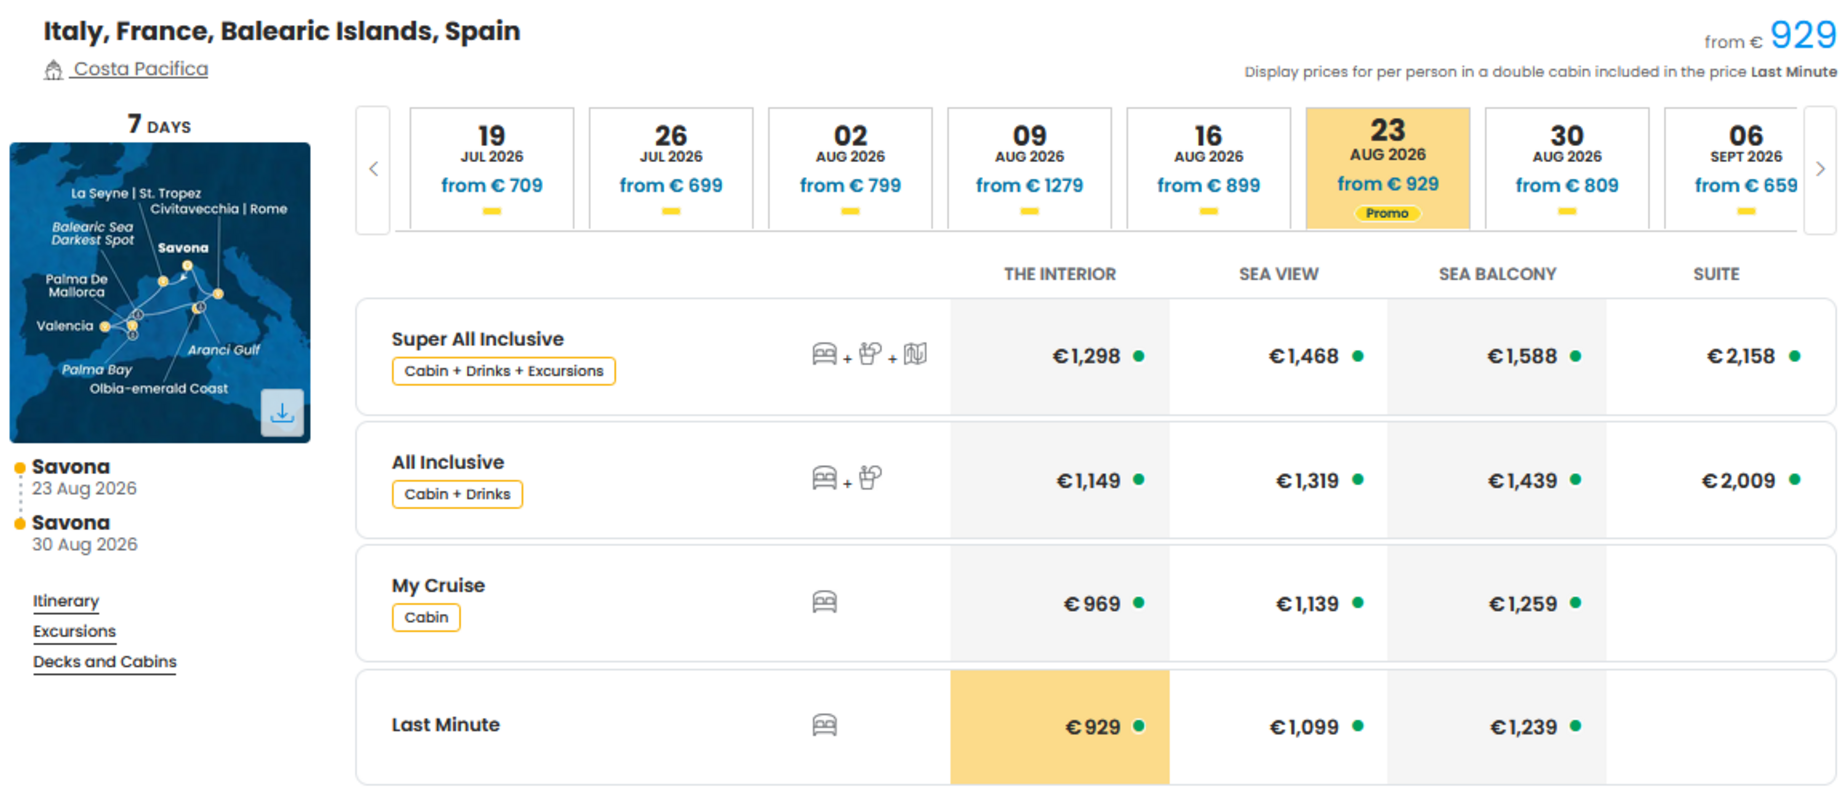The image size is (1845, 800).
Task: Click the cabin bed icon in My Cruise row
Action: (824, 602)
